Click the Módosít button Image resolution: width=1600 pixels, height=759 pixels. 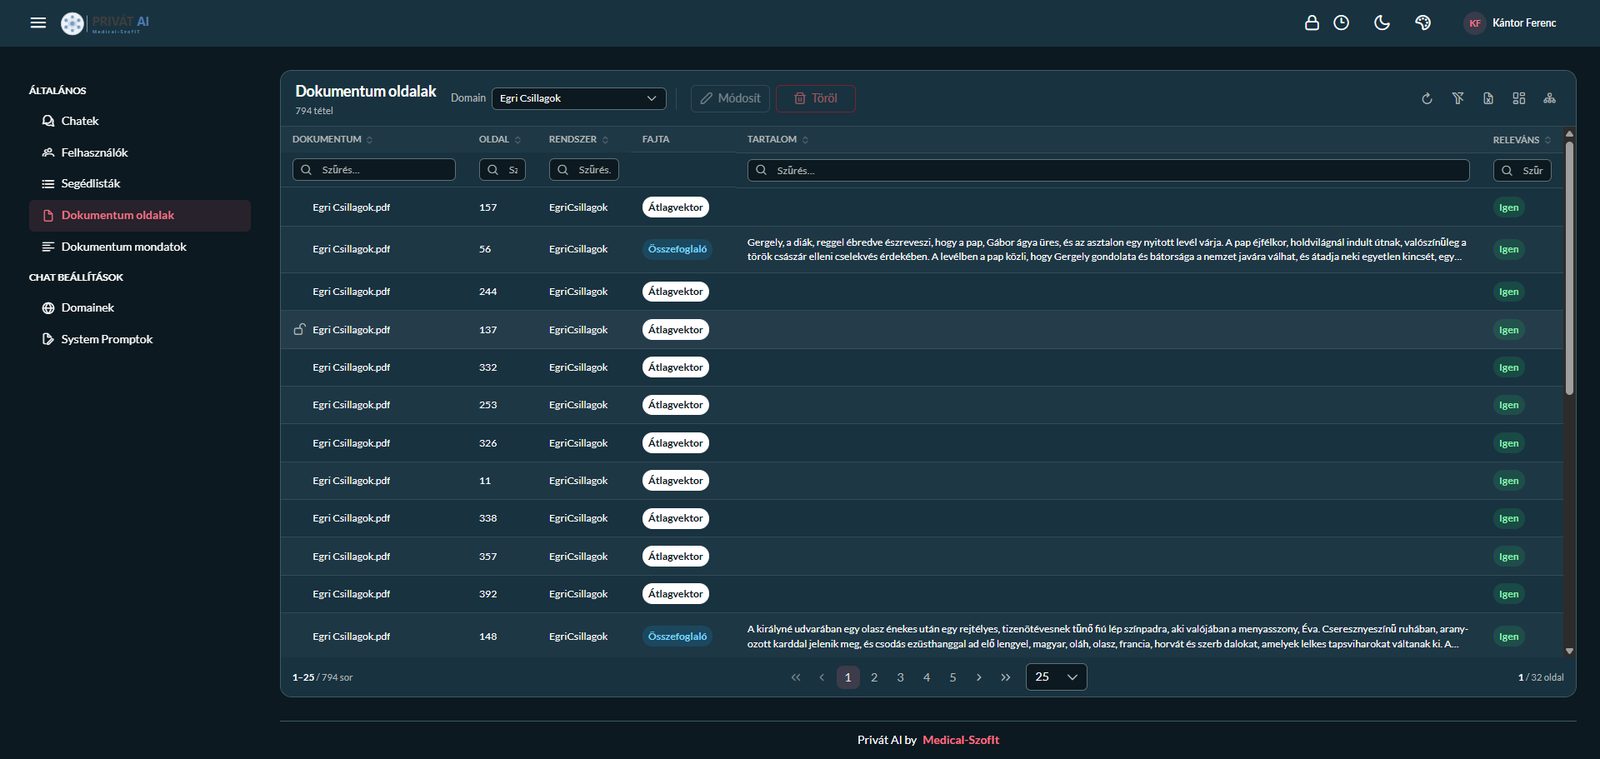coord(730,98)
